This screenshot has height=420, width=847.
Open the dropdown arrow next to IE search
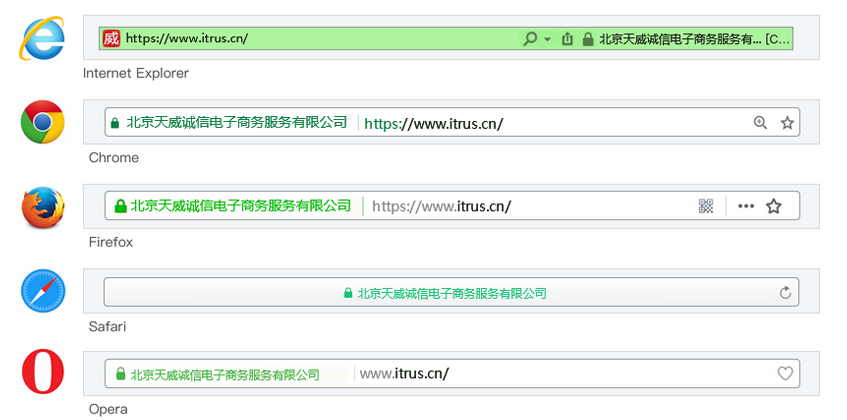(x=548, y=39)
